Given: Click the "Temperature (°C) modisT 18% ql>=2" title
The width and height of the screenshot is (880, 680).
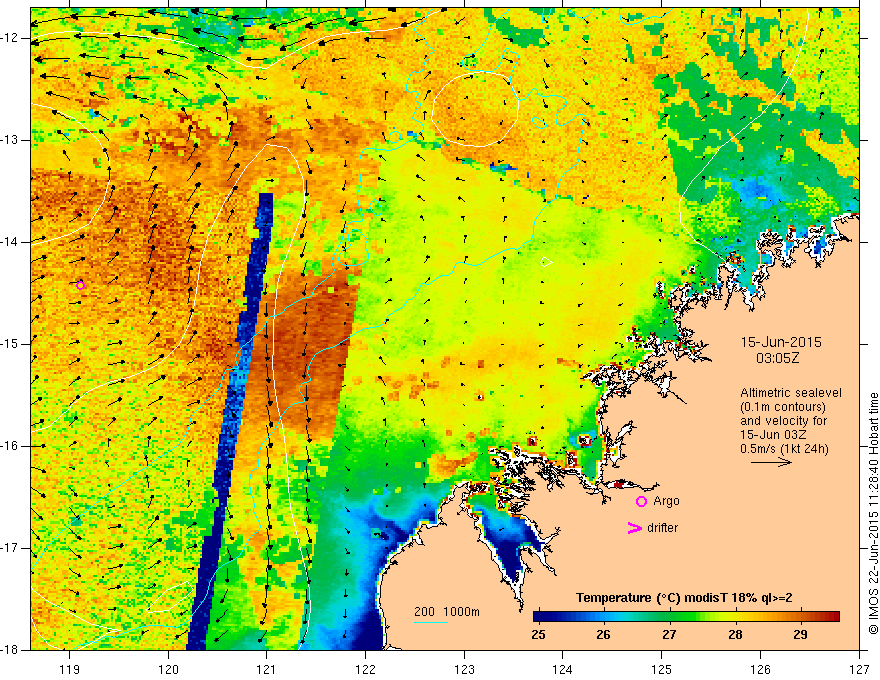Looking at the screenshot, I should tap(684, 598).
